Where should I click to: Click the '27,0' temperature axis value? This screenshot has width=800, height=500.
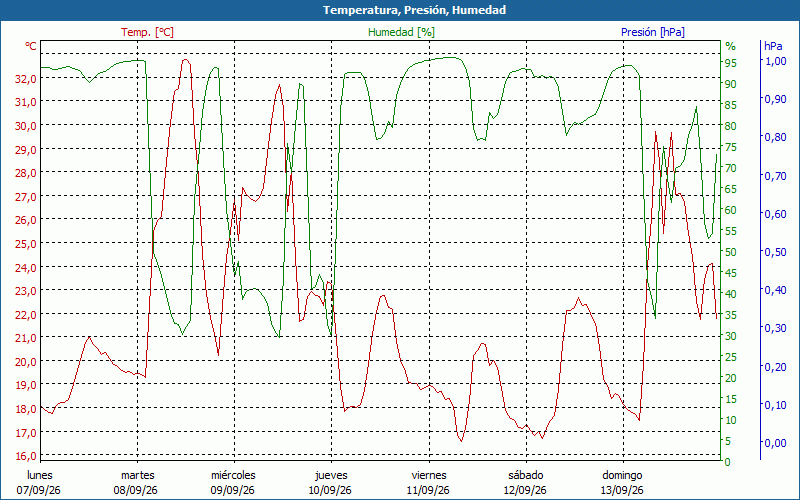pyautogui.click(x=26, y=197)
